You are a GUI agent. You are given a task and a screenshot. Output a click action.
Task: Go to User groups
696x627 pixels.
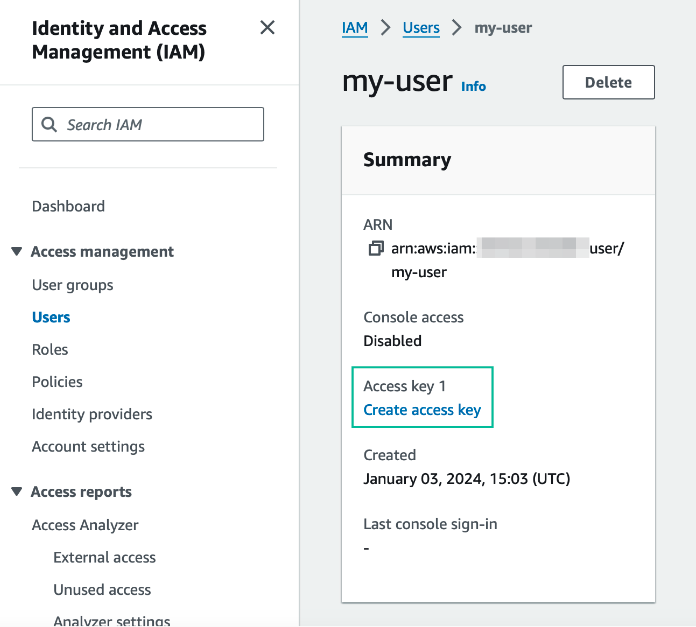point(72,285)
